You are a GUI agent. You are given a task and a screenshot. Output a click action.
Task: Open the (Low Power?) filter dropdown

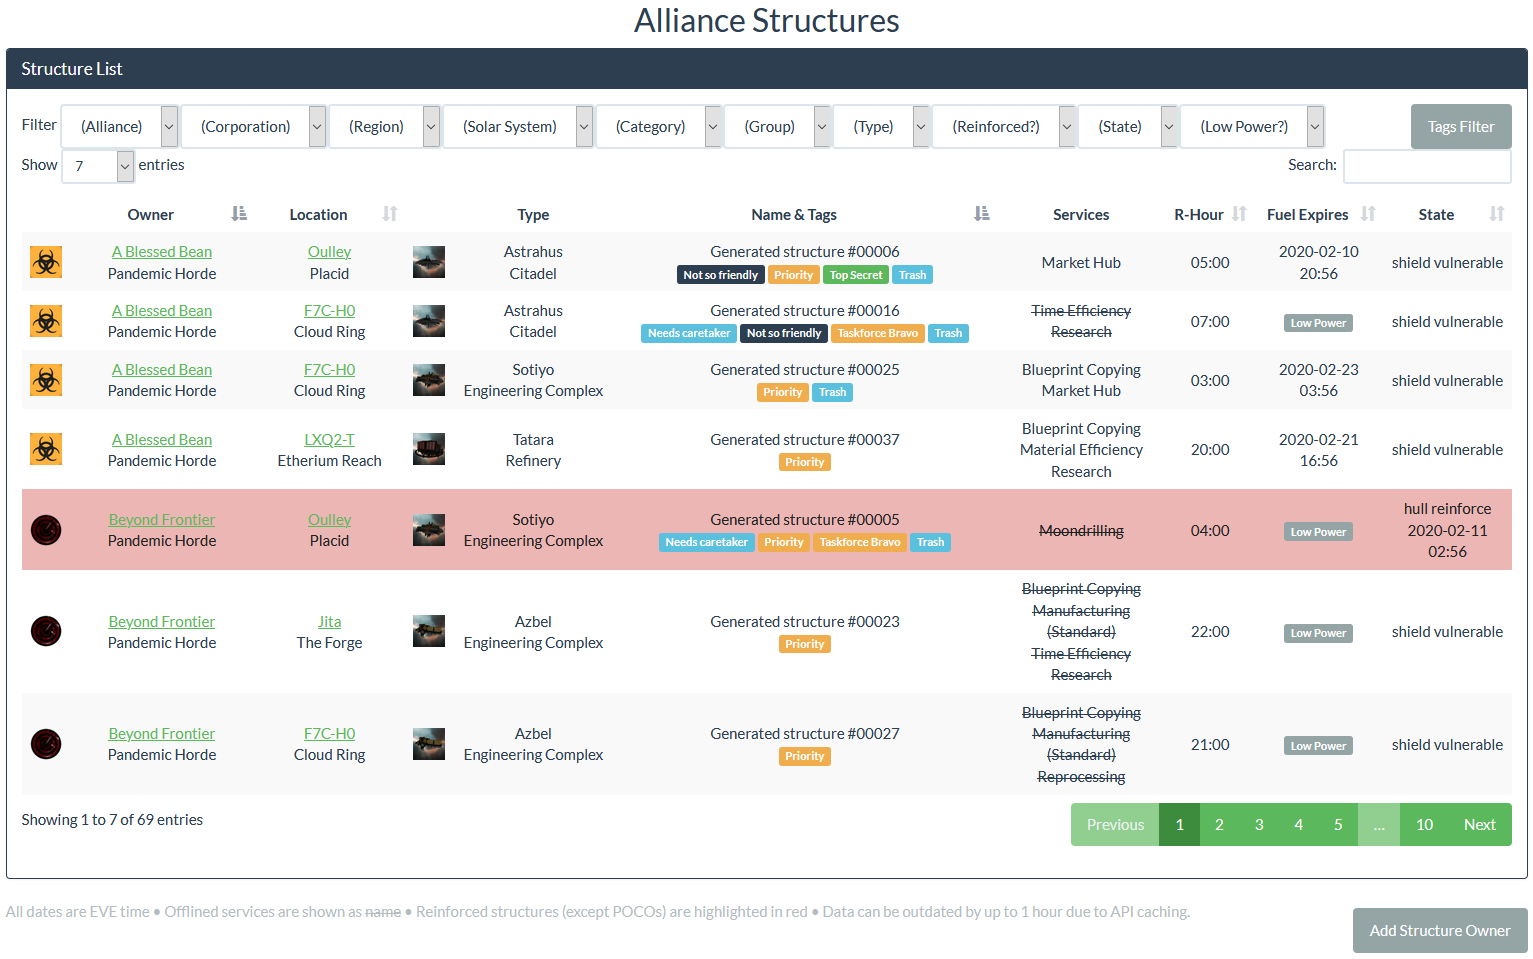(x=1252, y=126)
